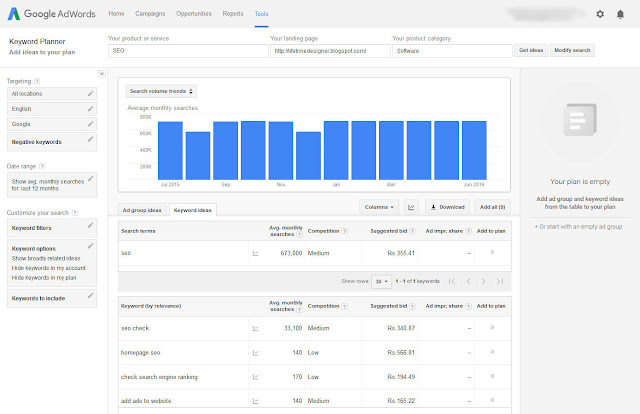The width and height of the screenshot is (640, 414).
Task: Open the Opportunities menu
Action: click(x=194, y=13)
